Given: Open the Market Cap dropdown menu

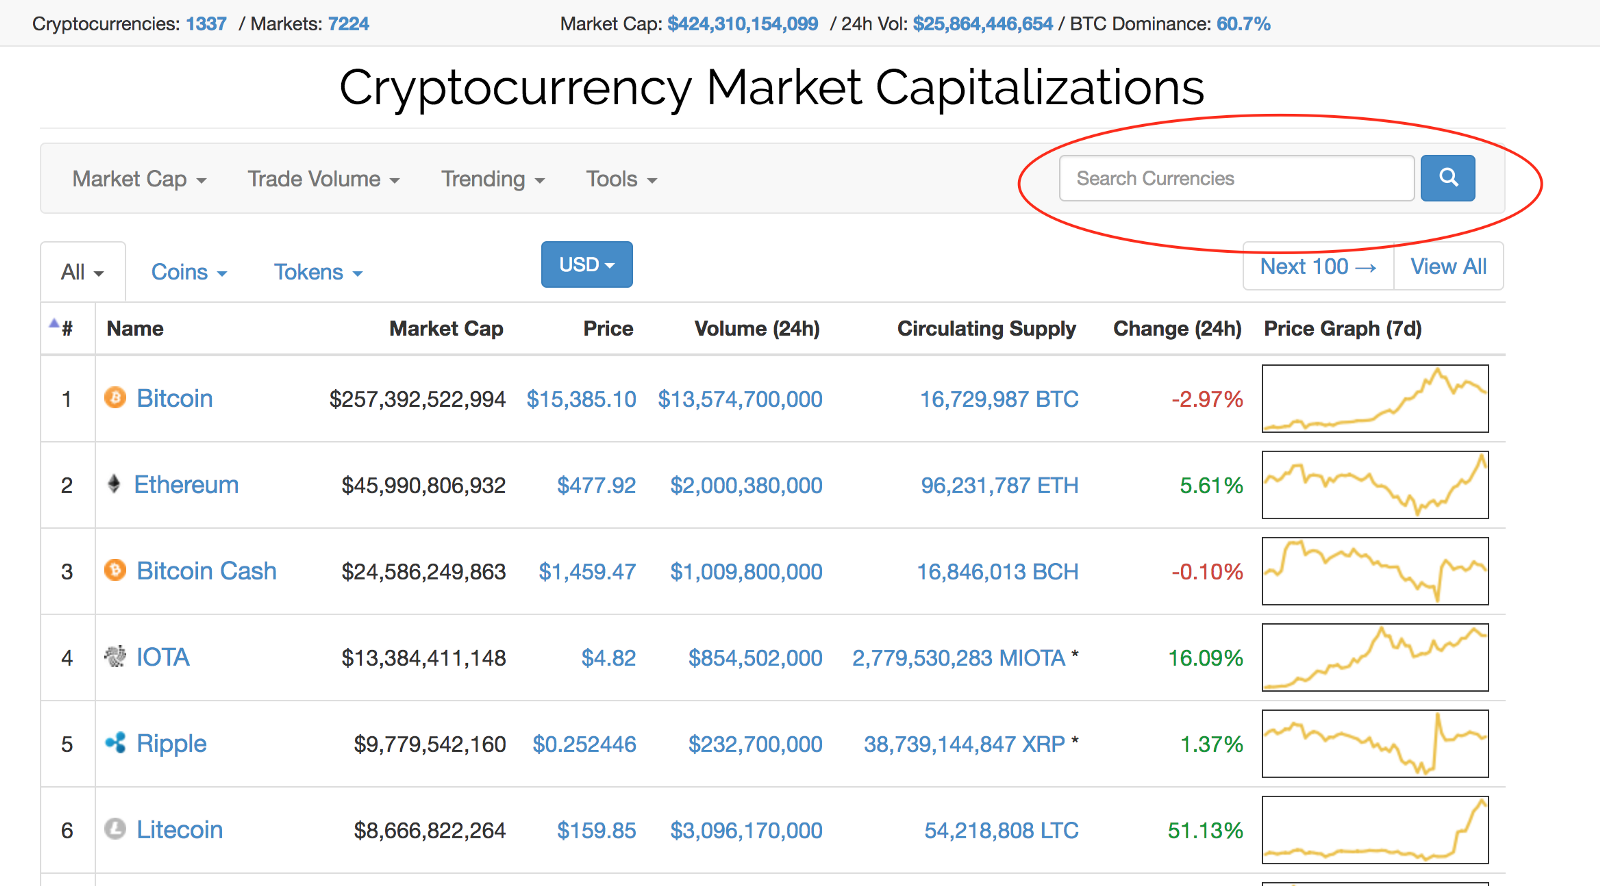Looking at the screenshot, I should [139, 179].
